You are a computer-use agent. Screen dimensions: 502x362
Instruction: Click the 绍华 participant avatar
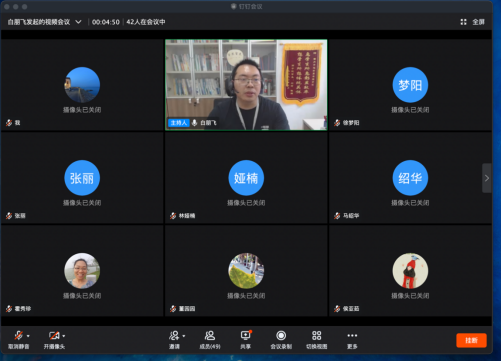pyautogui.click(x=410, y=178)
